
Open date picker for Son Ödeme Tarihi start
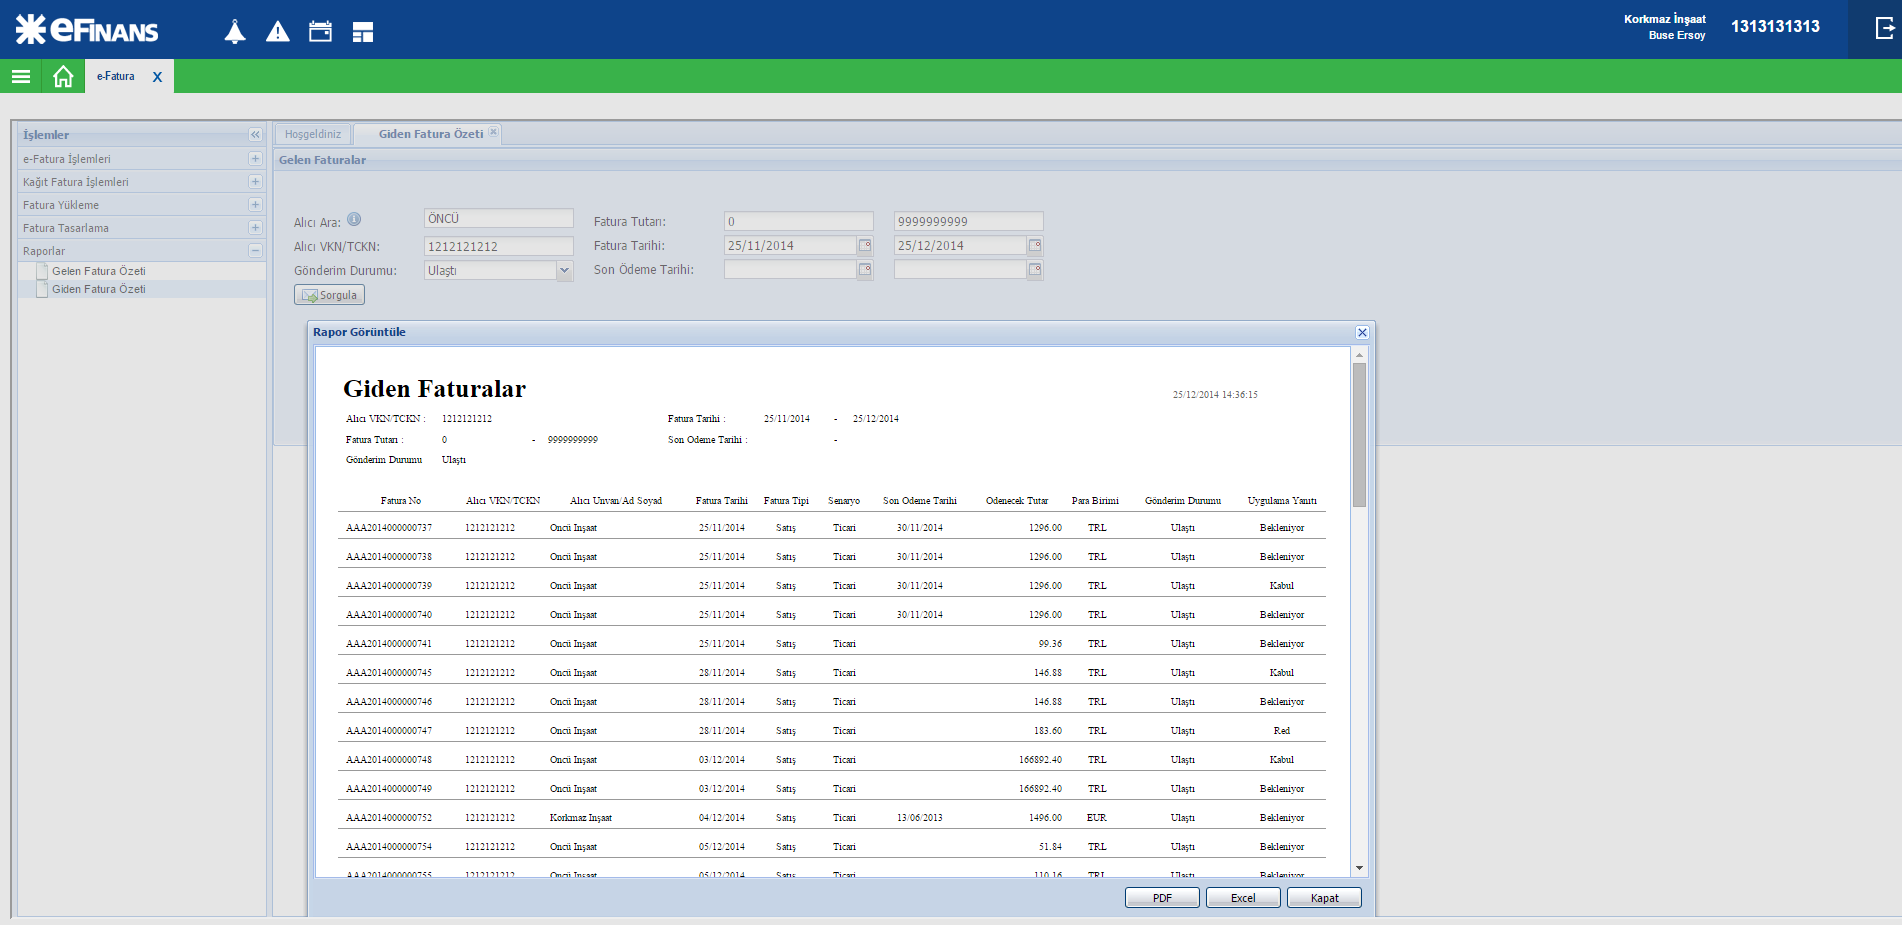pyautogui.click(x=865, y=269)
